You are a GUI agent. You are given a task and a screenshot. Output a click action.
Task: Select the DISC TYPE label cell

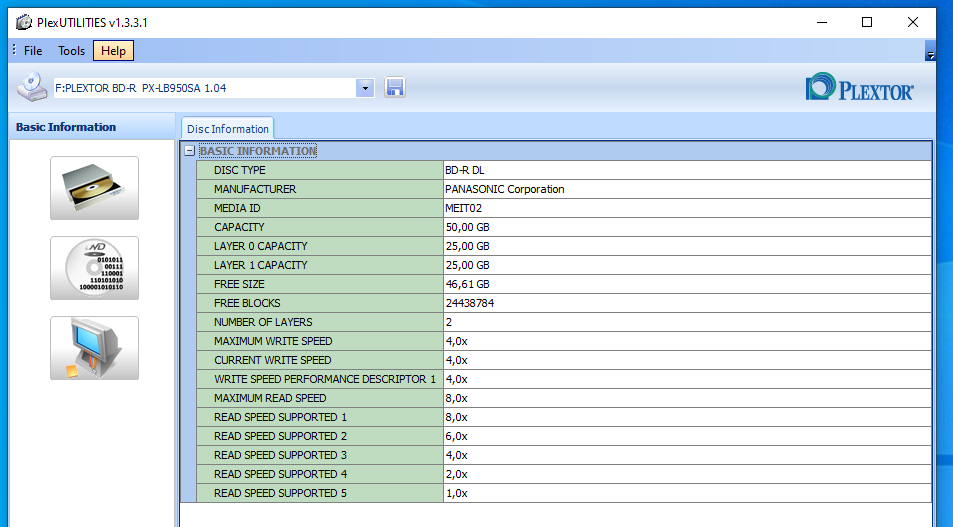(x=320, y=170)
